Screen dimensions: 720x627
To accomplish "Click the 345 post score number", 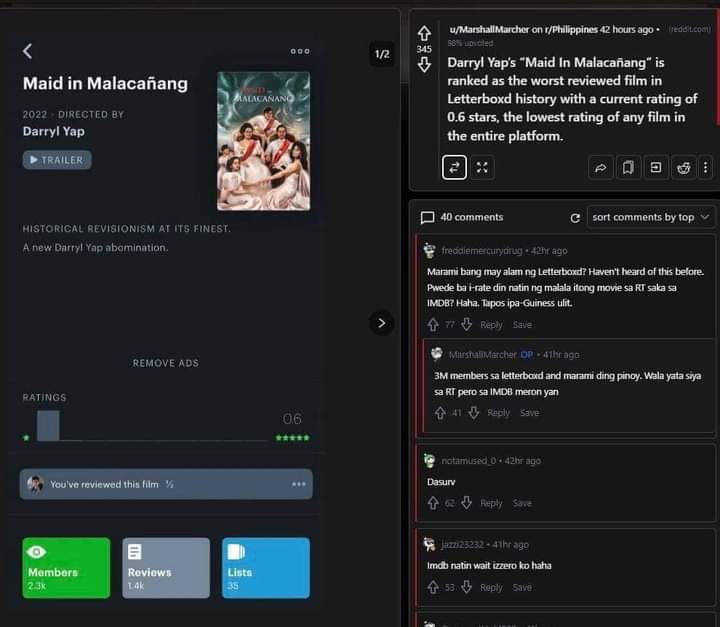I will pyautogui.click(x=424, y=49).
